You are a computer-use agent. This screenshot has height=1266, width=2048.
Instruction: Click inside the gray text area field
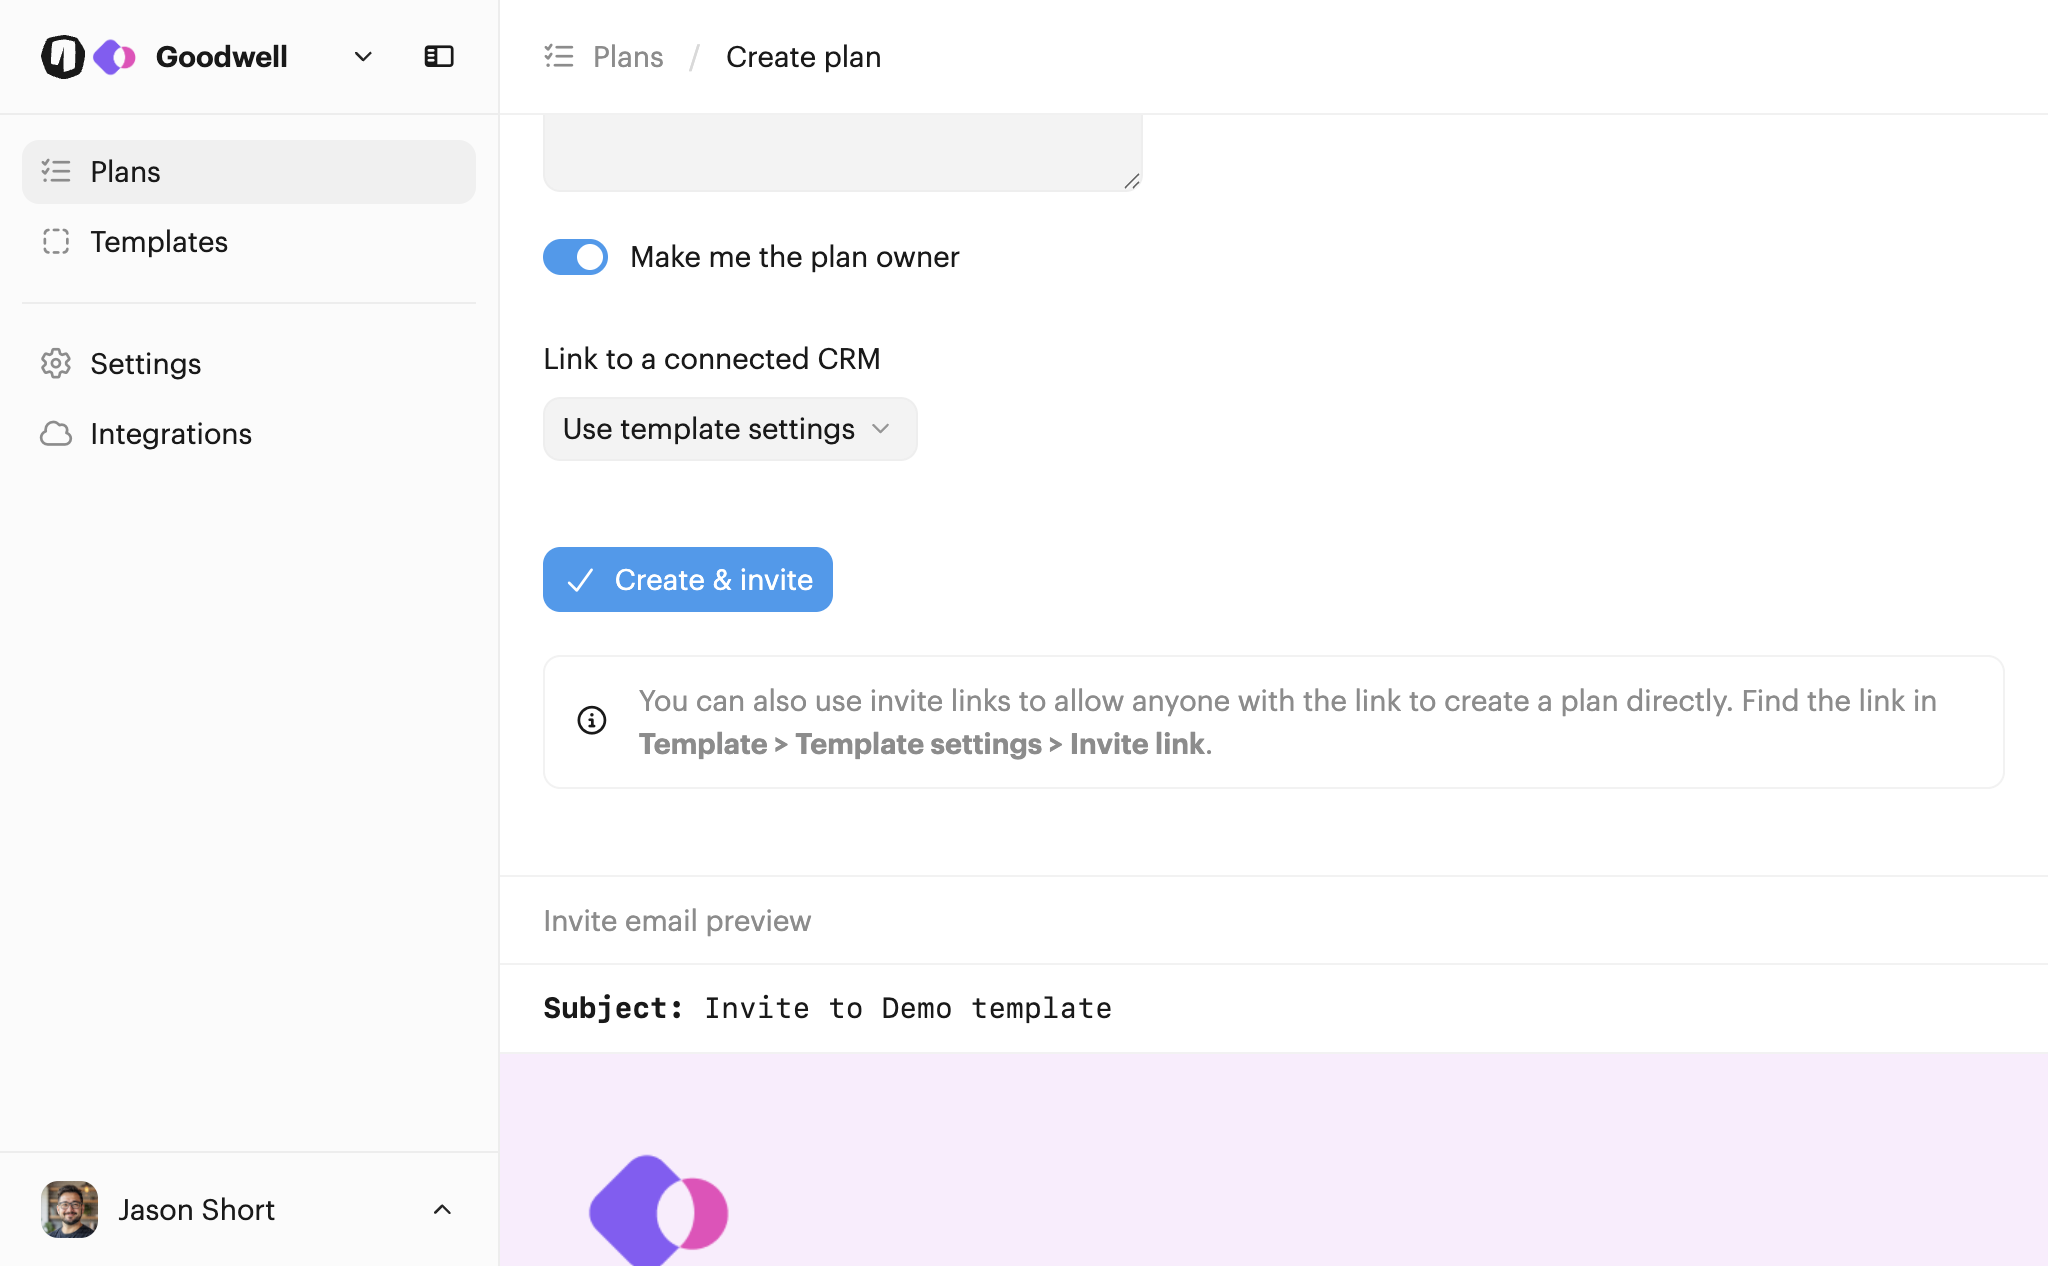[x=842, y=152]
